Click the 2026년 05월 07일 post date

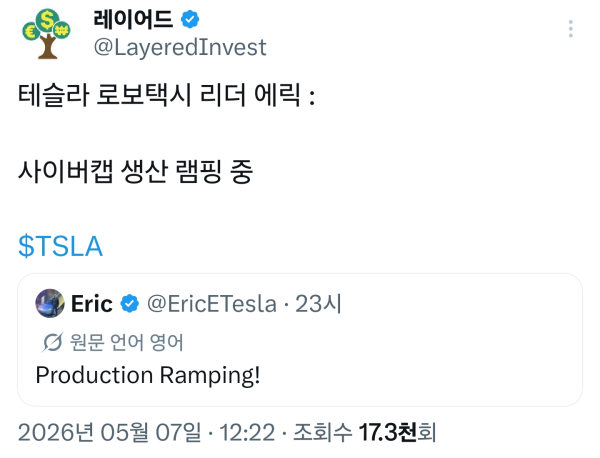pyautogui.click(x=109, y=432)
